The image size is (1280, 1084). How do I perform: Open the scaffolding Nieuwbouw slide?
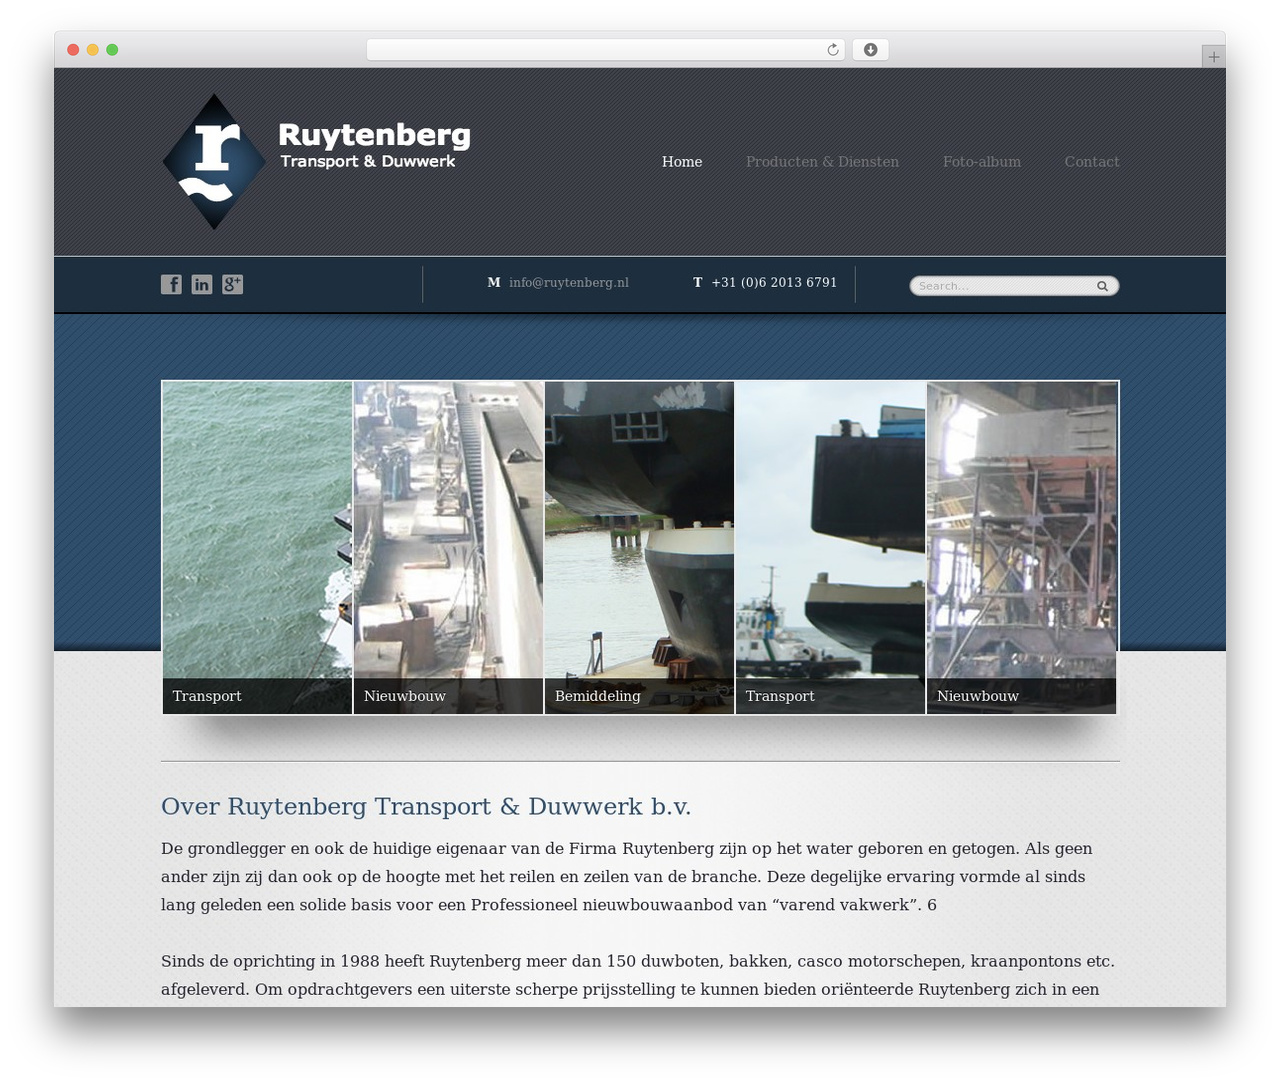[1021, 547]
